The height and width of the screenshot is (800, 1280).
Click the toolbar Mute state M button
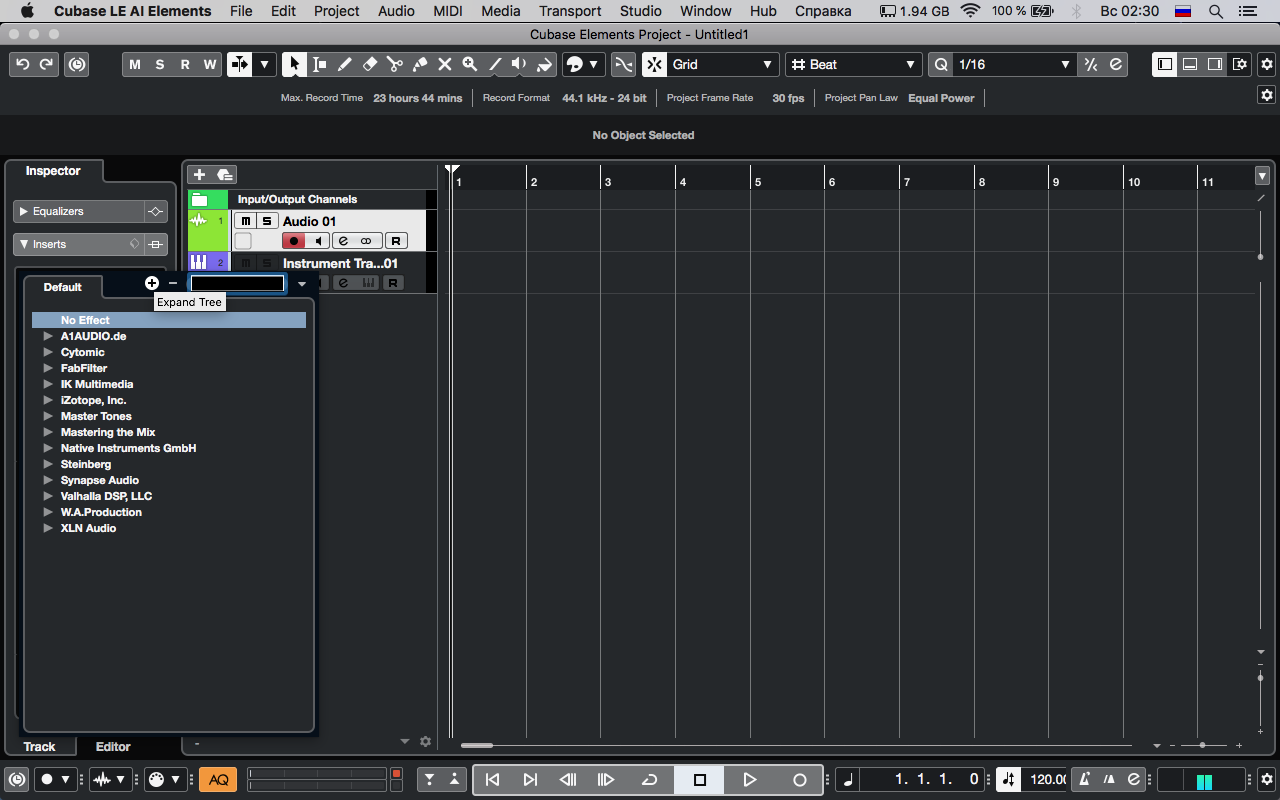click(134, 64)
